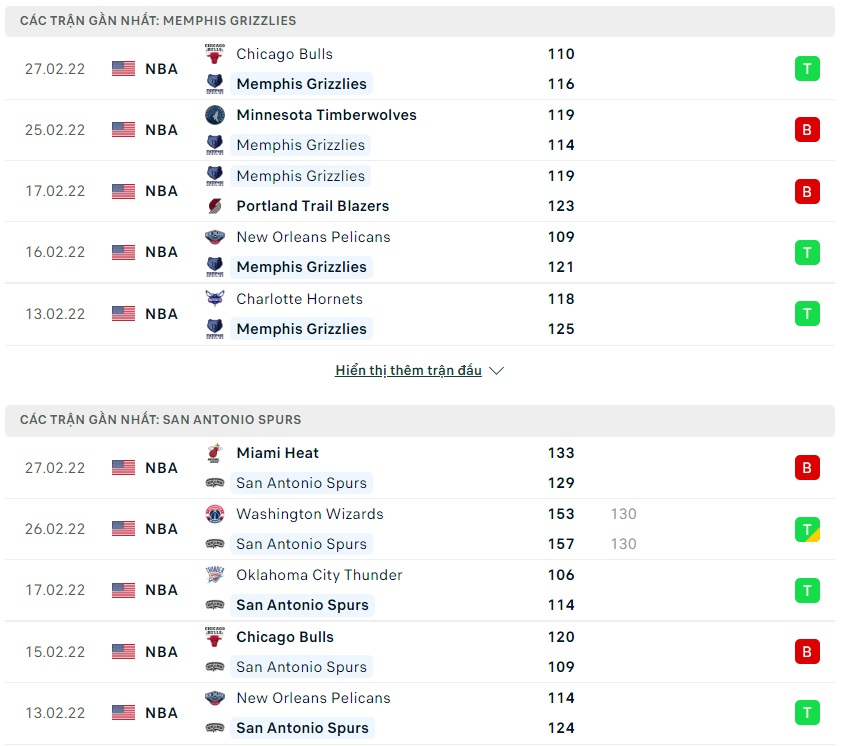Open the San Antonio Spurs recent matches header
Screen dimensions: 843x746
pos(160,420)
